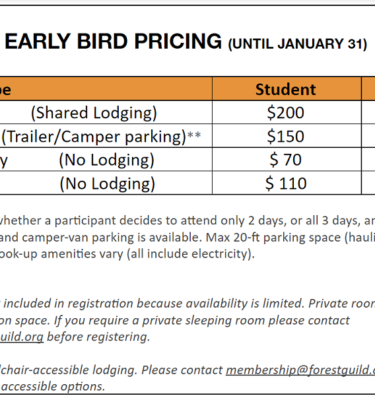Select the $ 70 price cell
375x400 pixels.
click(x=286, y=160)
